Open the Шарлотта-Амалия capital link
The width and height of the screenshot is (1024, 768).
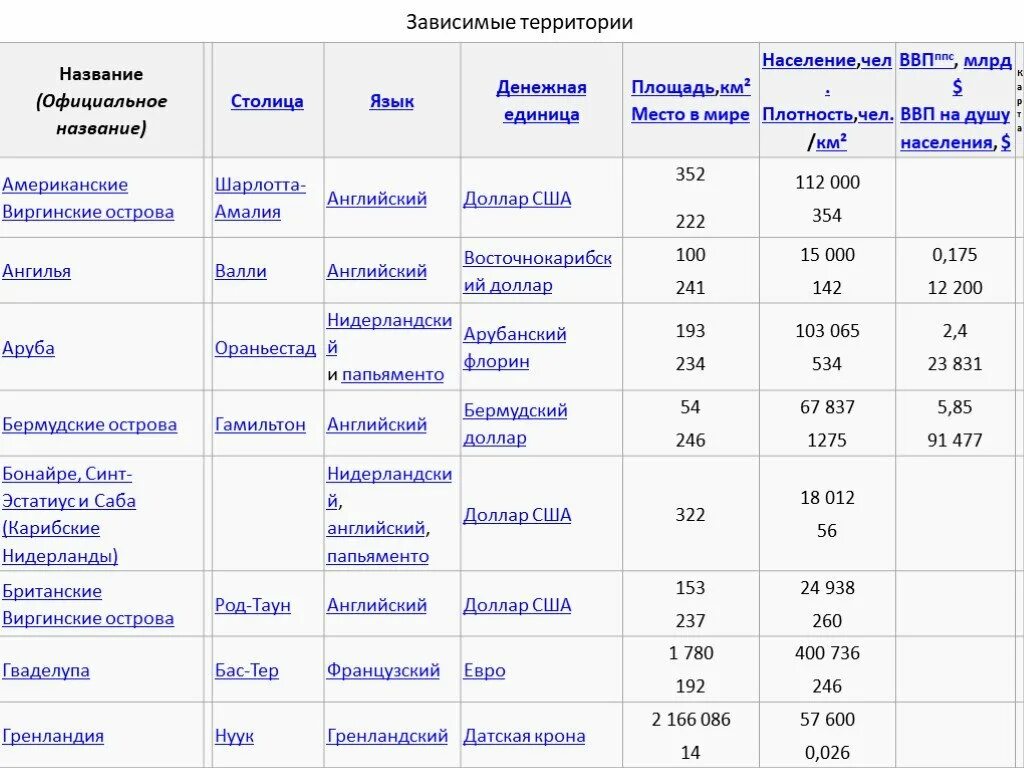(260, 198)
